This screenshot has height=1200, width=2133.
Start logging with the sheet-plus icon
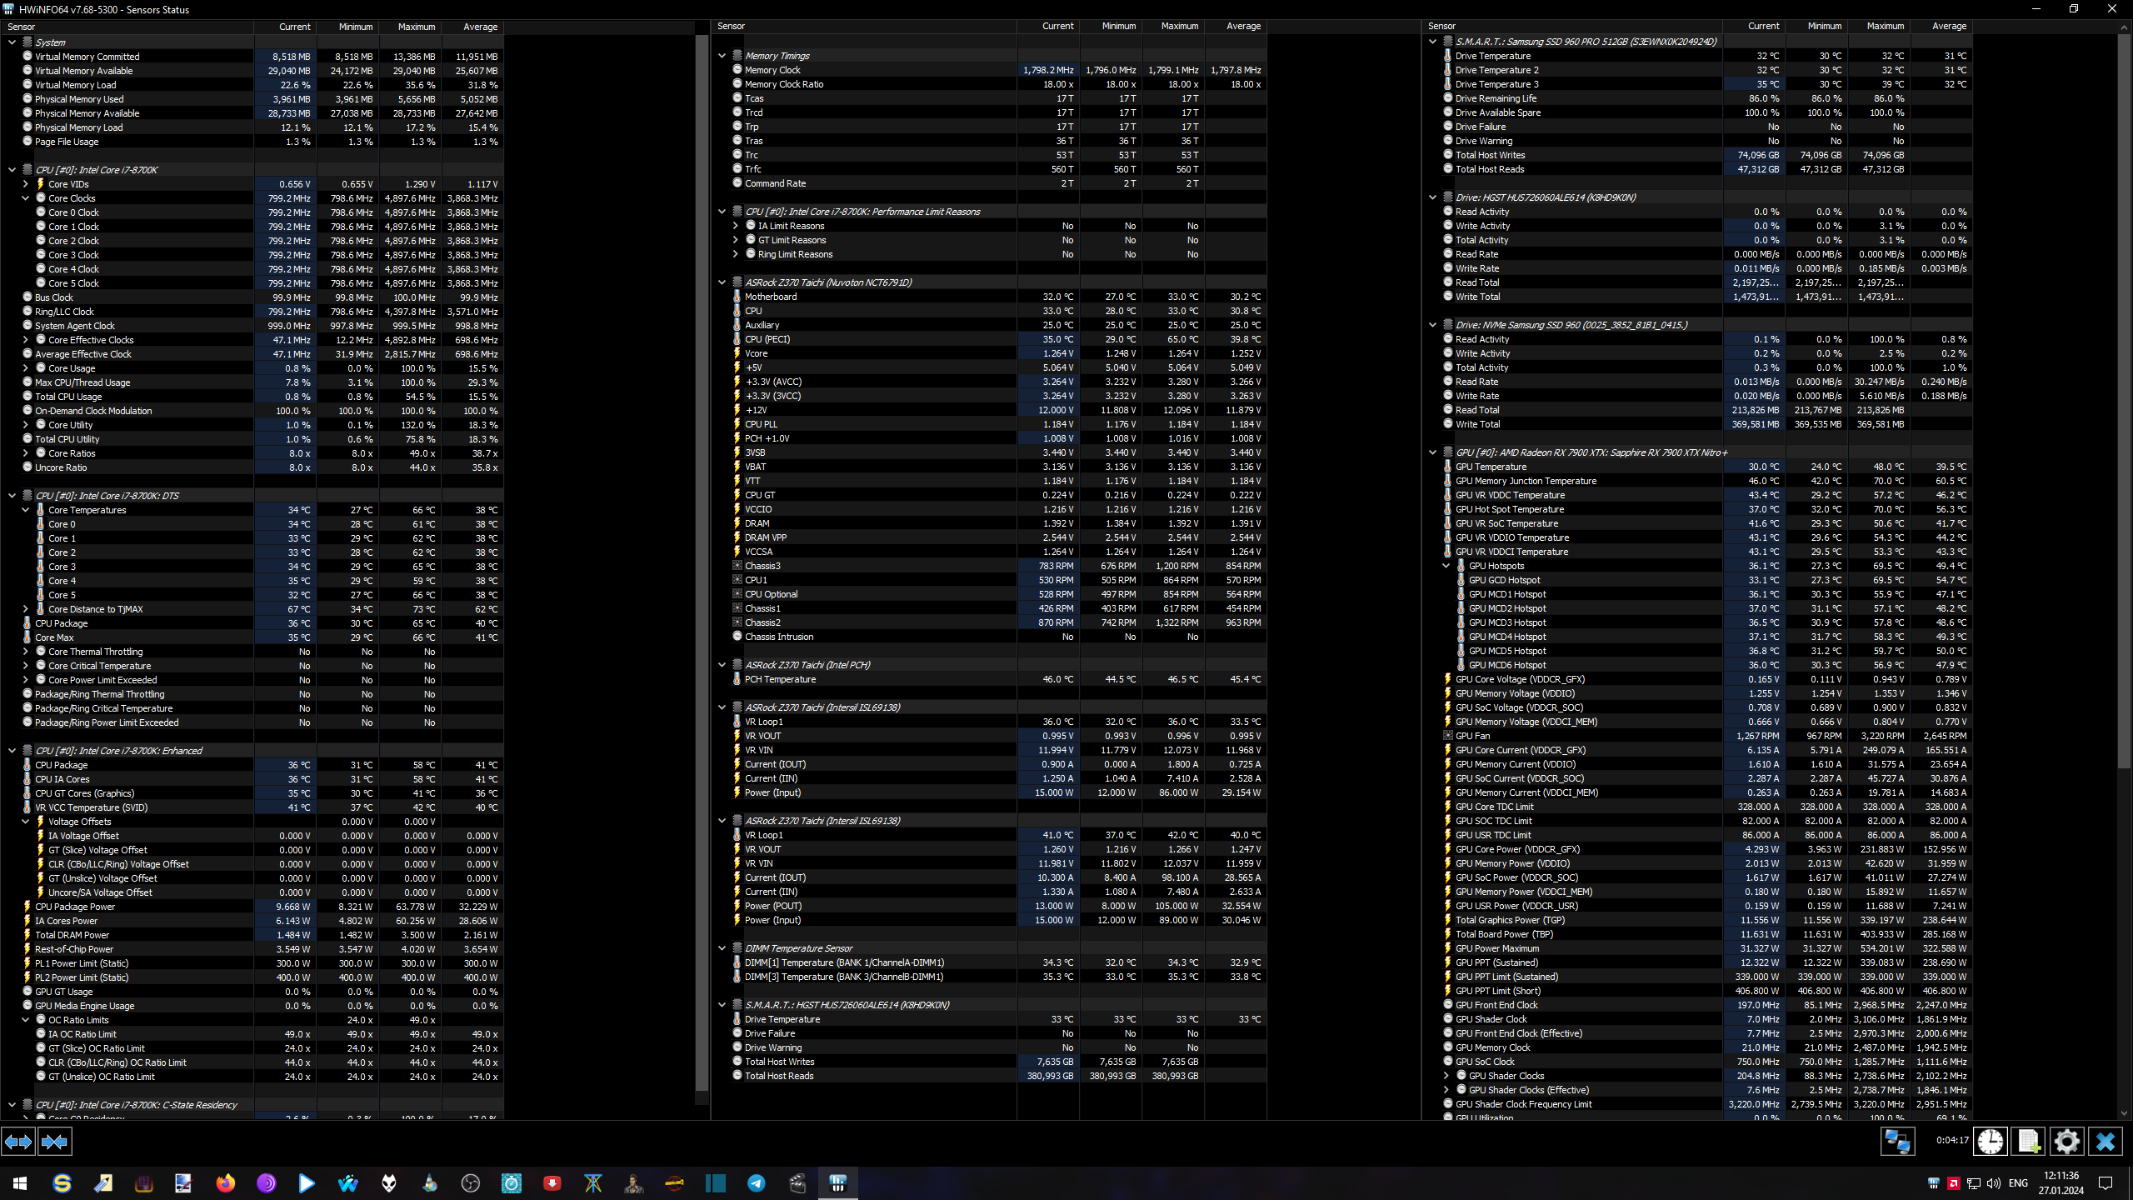[x=2028, y=1141]
